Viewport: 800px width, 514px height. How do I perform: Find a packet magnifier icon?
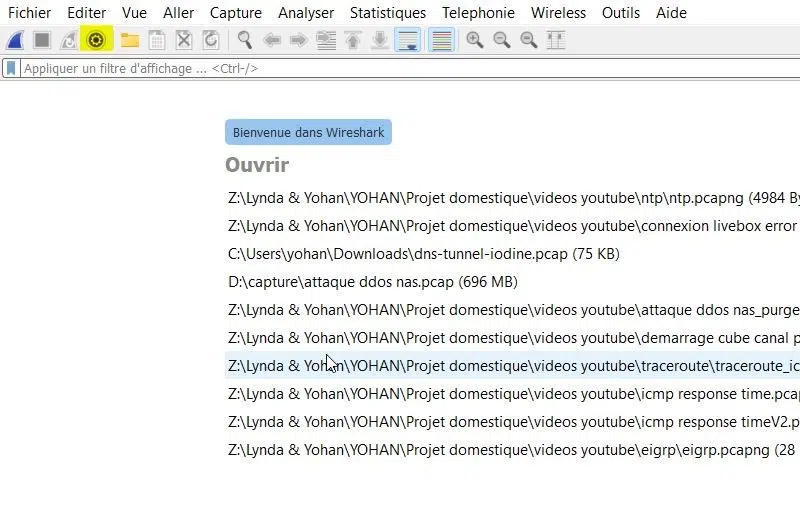(244, 40)
